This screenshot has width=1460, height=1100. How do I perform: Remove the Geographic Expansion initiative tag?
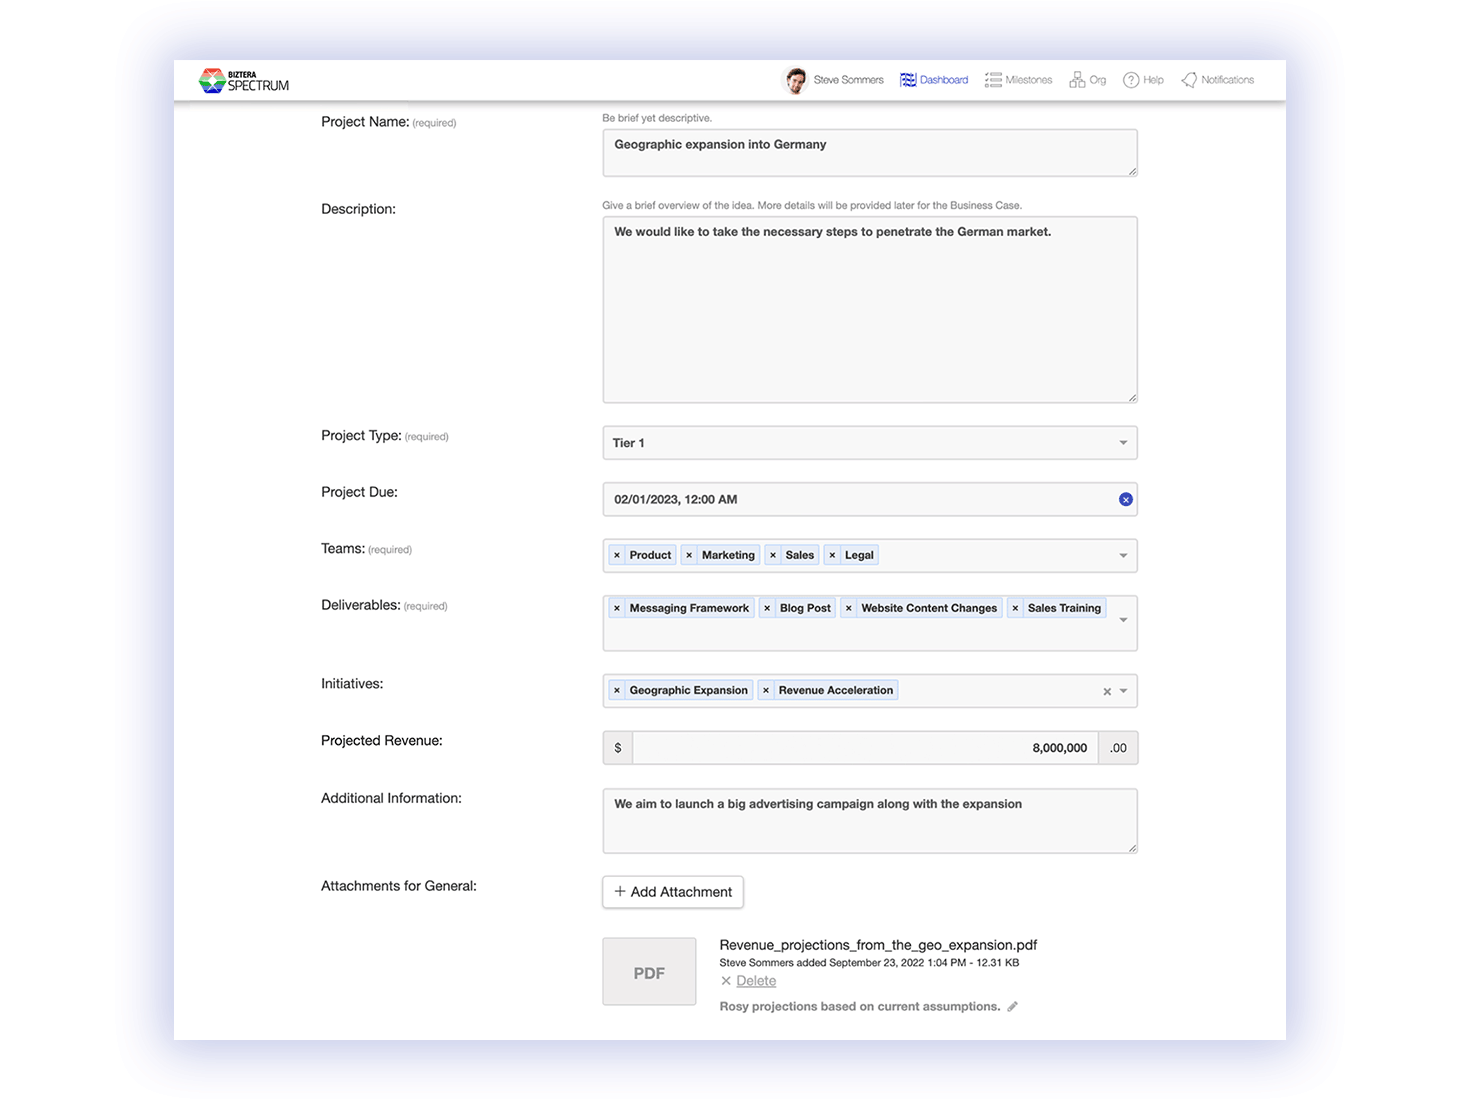click(x=617, y=690)
